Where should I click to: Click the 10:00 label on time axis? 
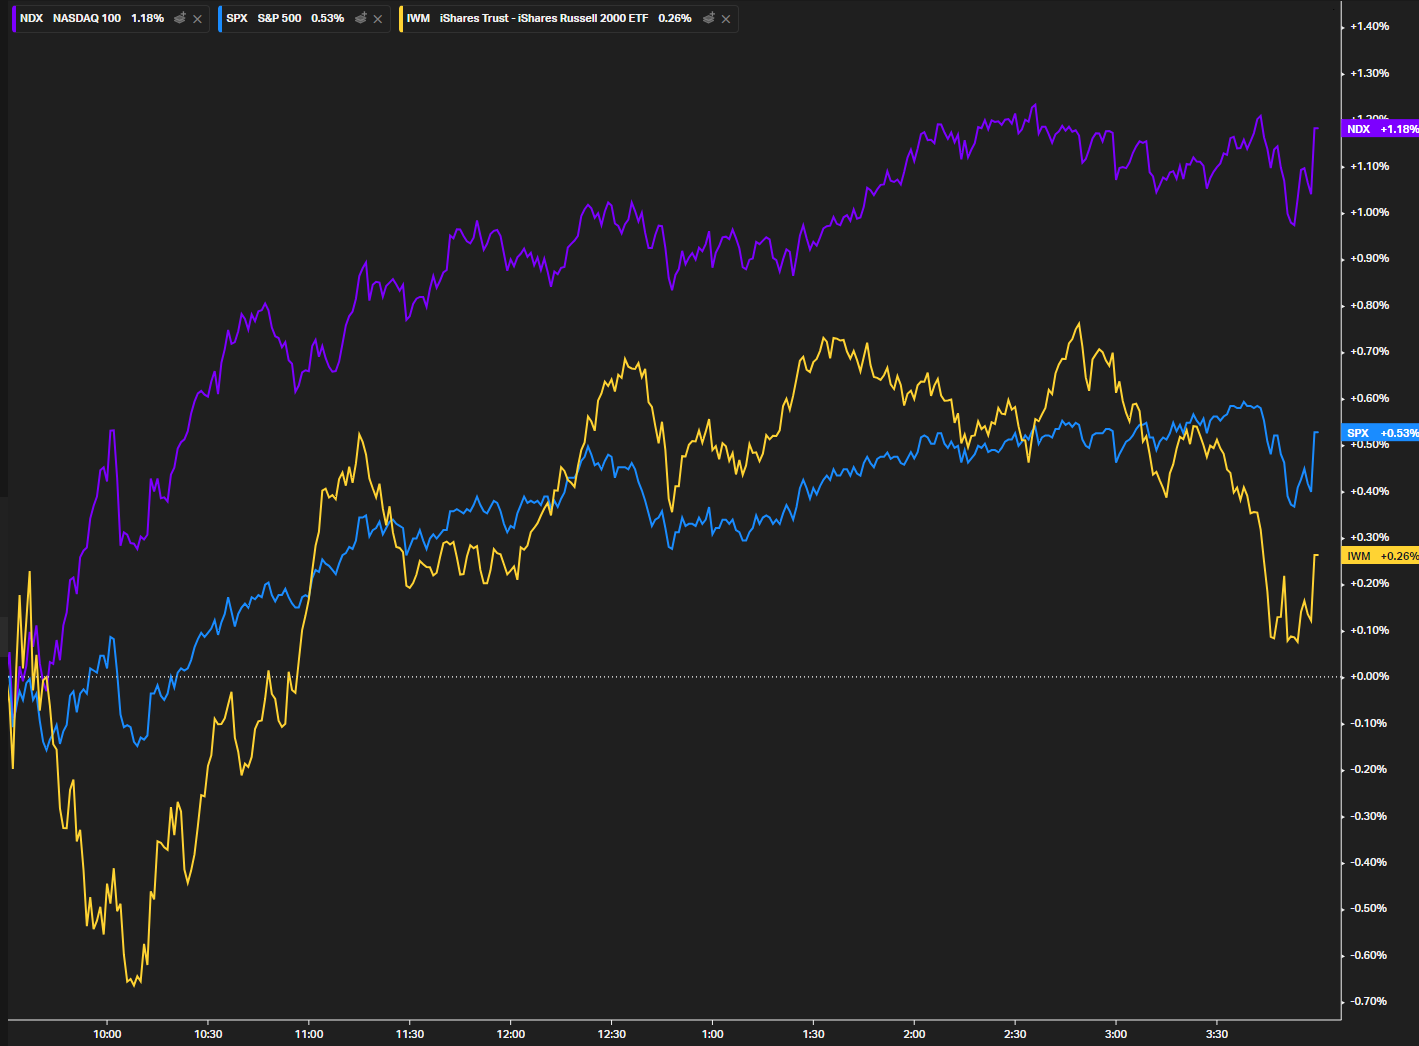pyautogui.click(x=107, y=1034)
